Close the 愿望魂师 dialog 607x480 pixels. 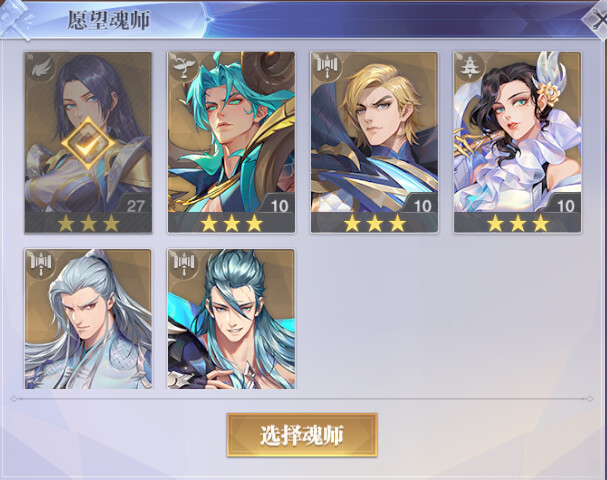(597, 21)
